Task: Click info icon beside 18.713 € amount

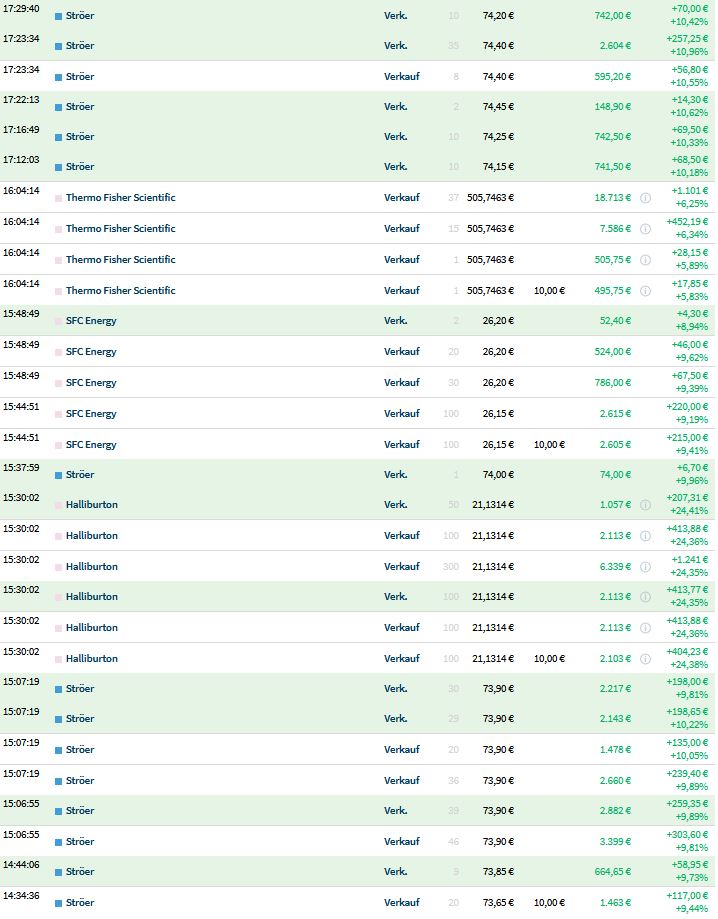Action: point(645,198)
